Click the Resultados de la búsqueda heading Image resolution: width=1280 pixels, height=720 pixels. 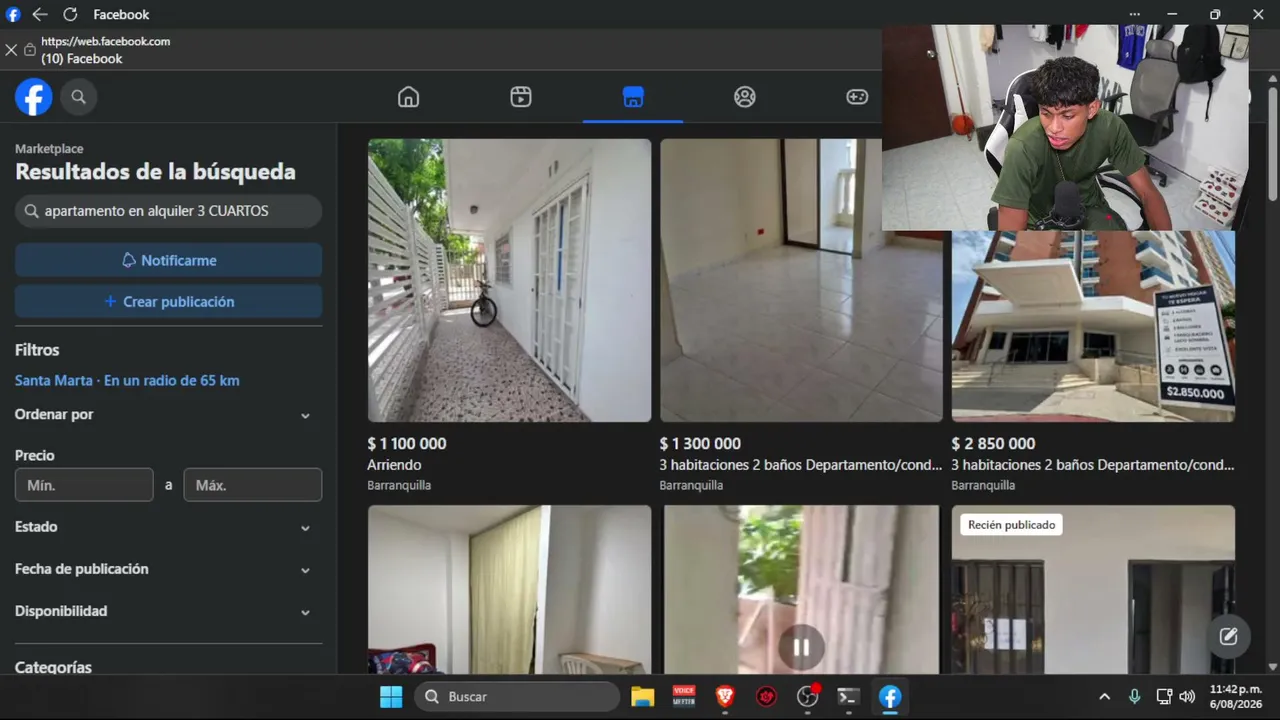tap(155, 172)
